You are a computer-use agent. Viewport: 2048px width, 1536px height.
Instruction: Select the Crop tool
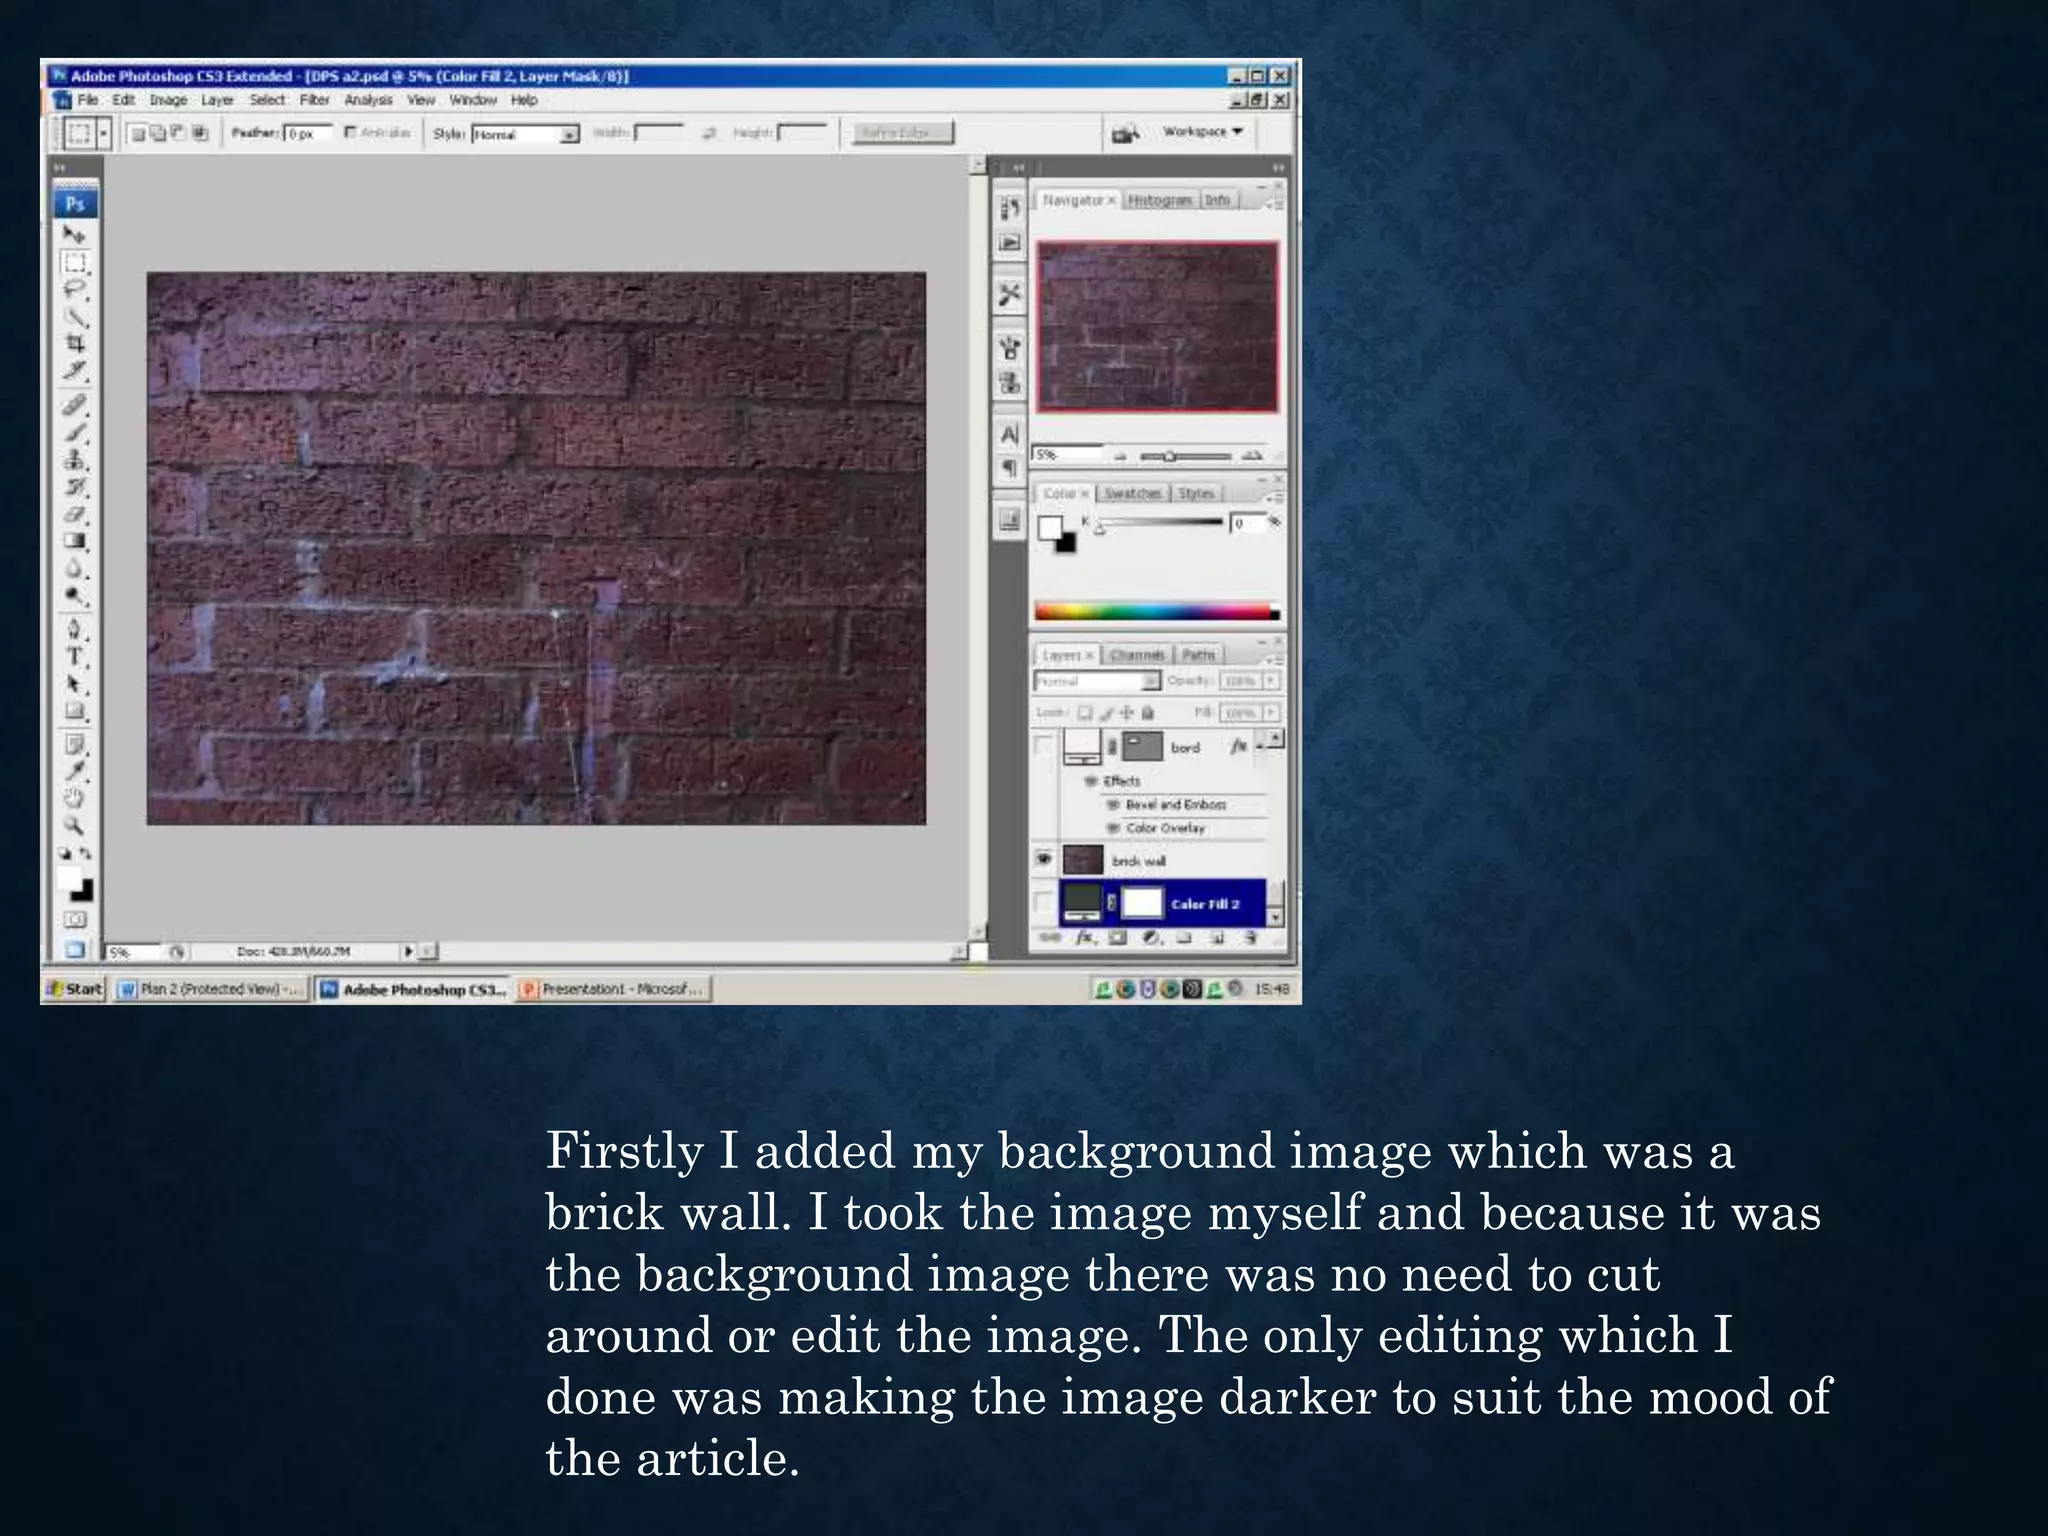click(x=75, y=344)
